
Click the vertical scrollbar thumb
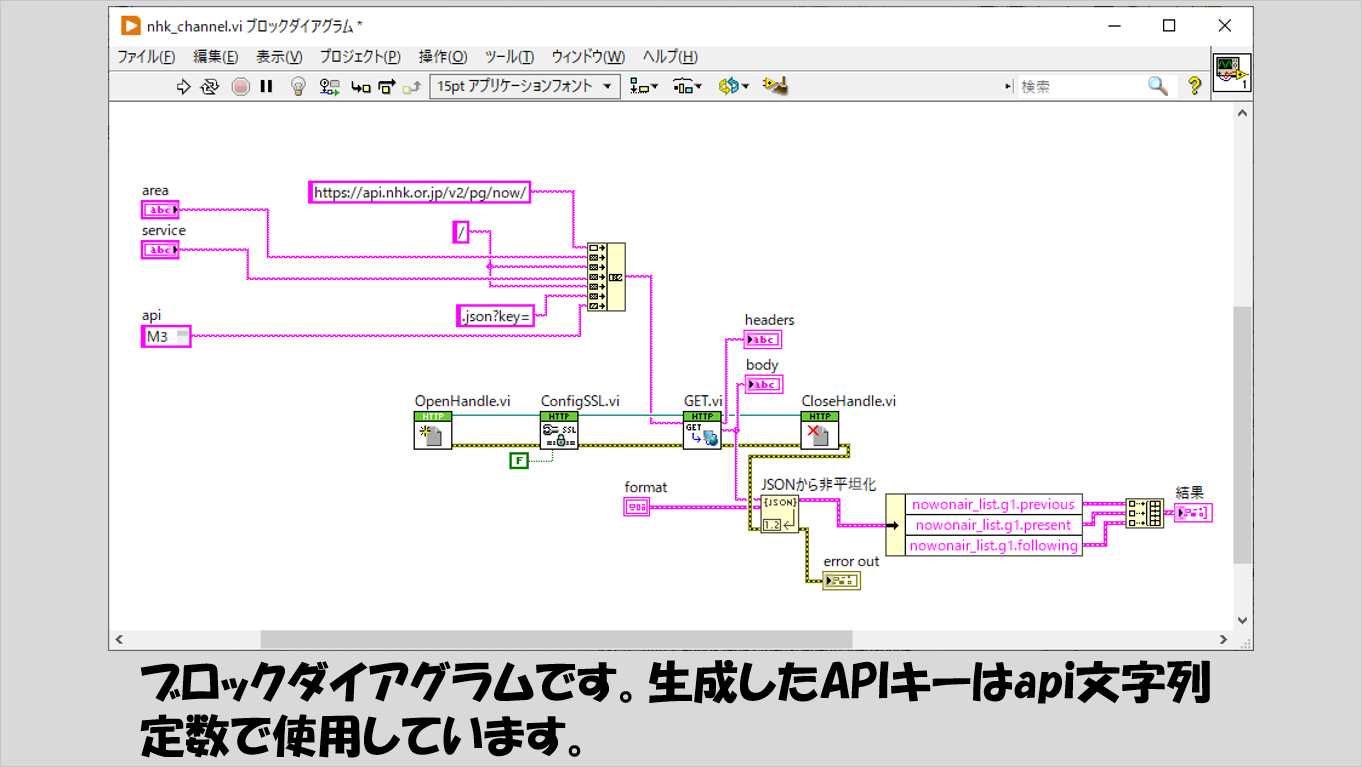coord(1242,434)
